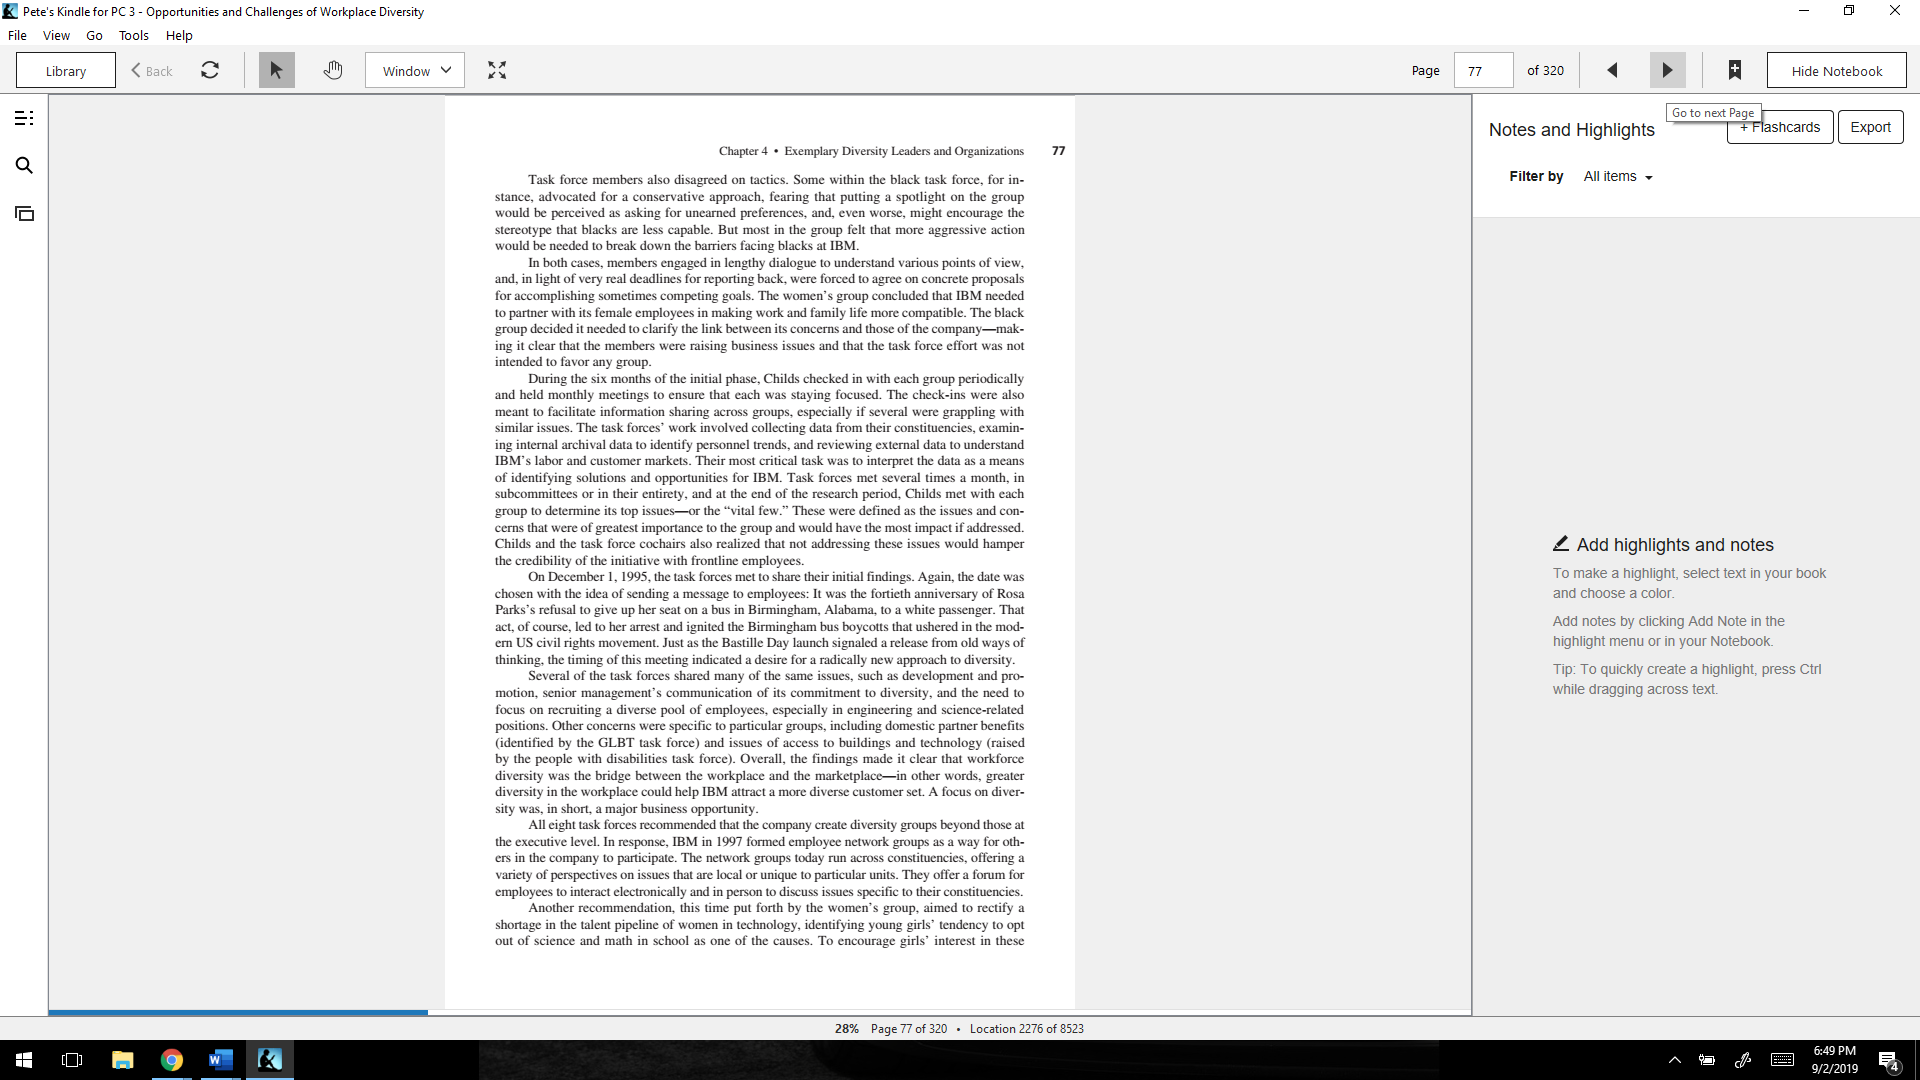The width and height of the screenshot is (1920, 1080).
Task: Open the Tools menu
Action: 133,35
